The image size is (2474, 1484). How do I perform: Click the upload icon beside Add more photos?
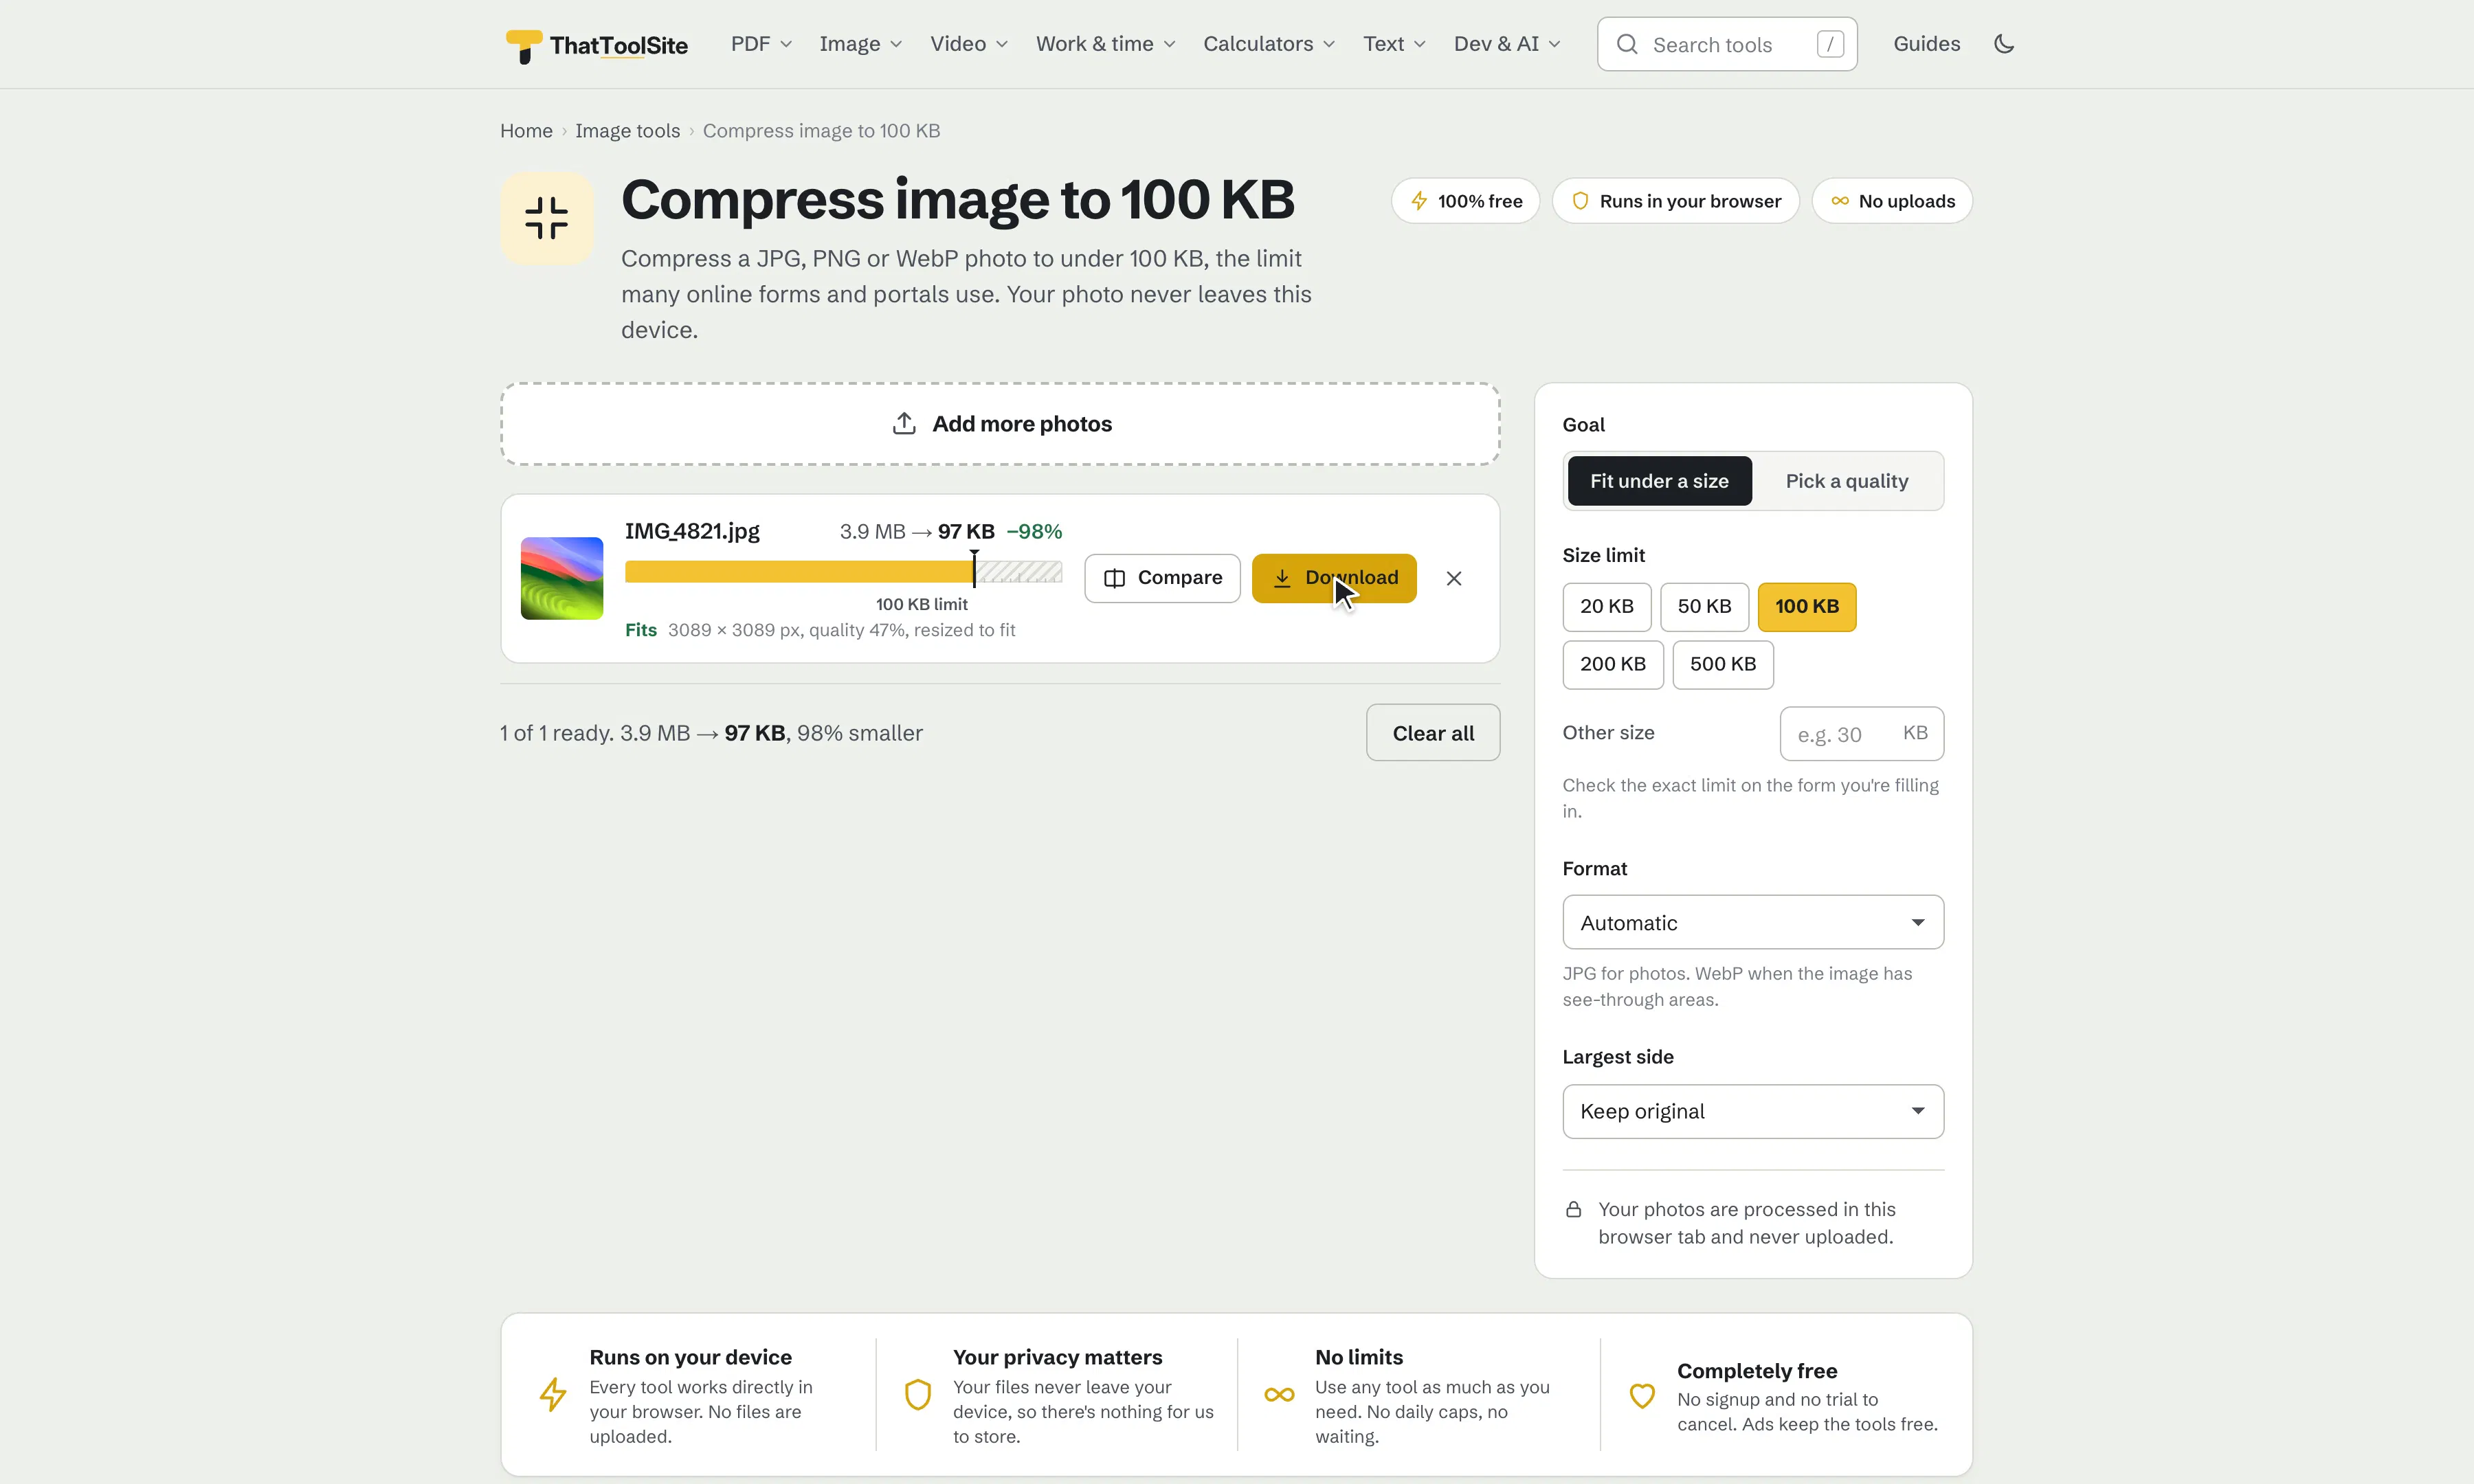click(x=904, y=424)
